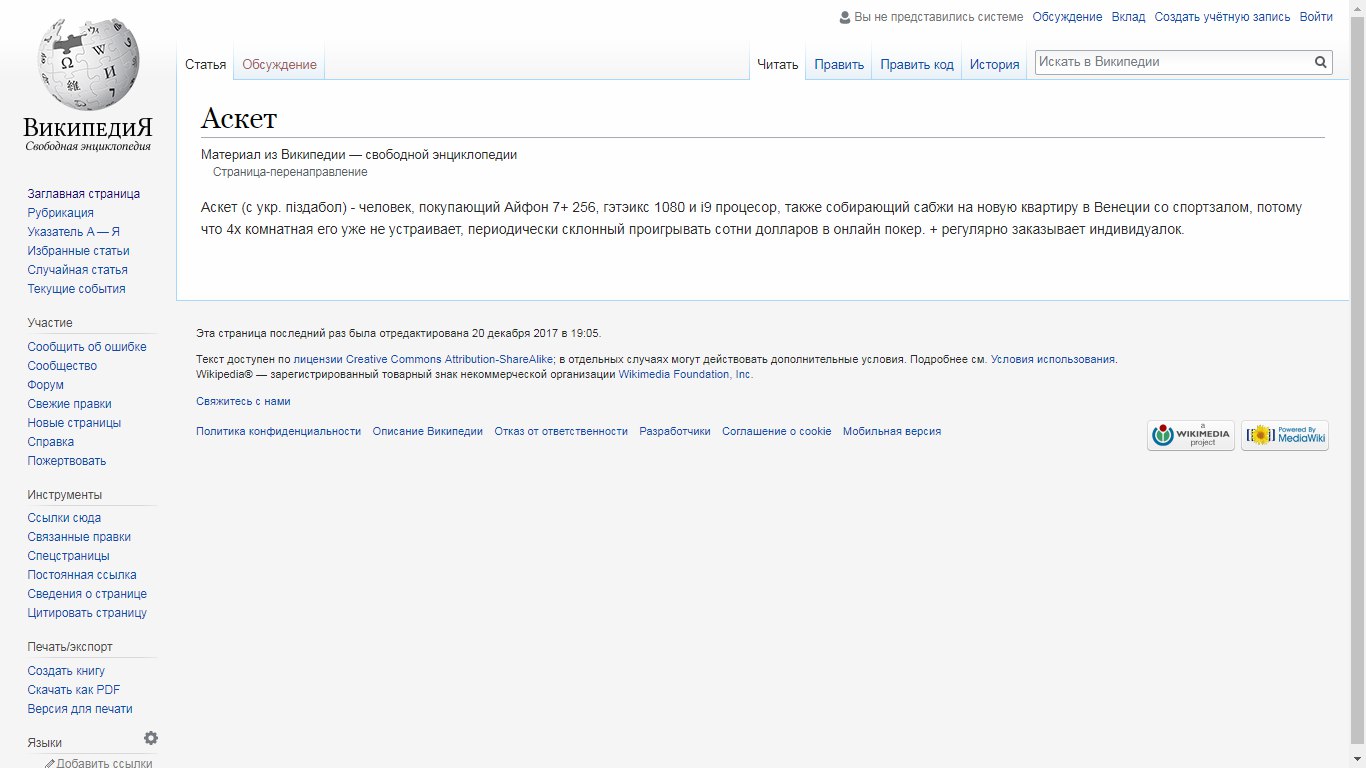
Task: Go to Случайная статья in sidebar
Action: tap(77, 270)
